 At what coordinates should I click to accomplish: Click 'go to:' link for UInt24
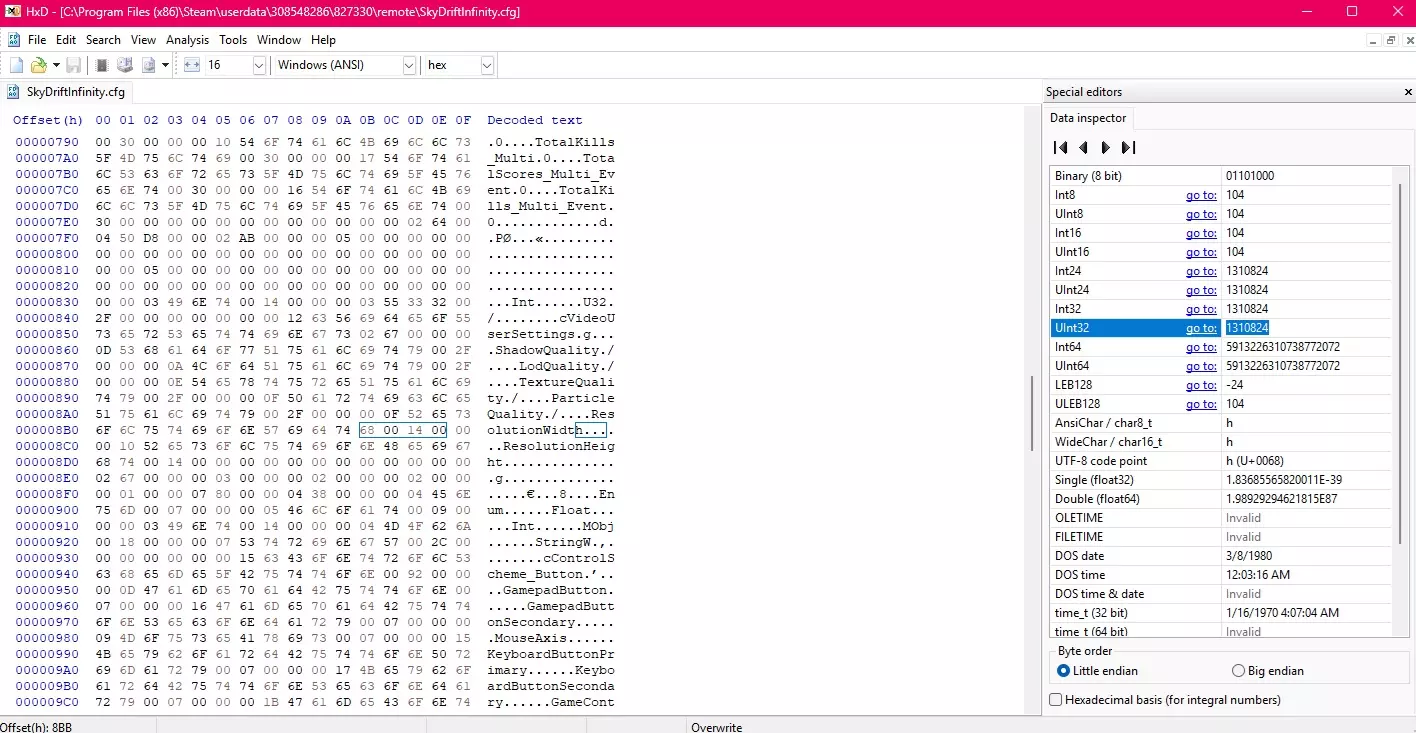coord(1201,290)
